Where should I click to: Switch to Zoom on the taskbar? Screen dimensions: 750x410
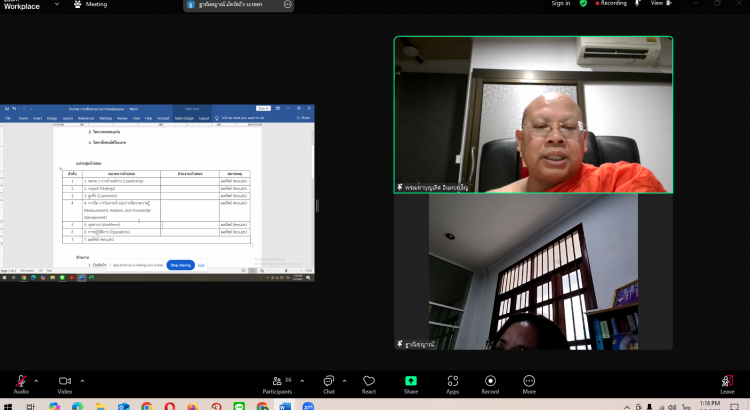[309, 406]
